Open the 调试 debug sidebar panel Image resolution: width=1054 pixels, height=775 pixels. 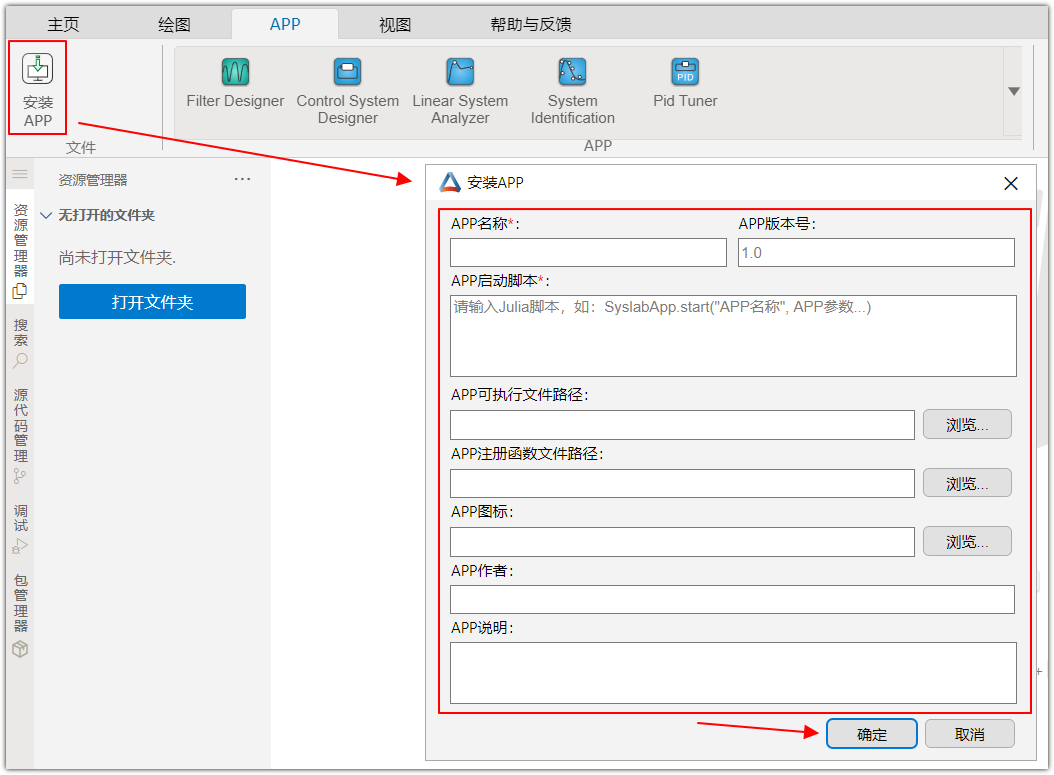point(20,528)
